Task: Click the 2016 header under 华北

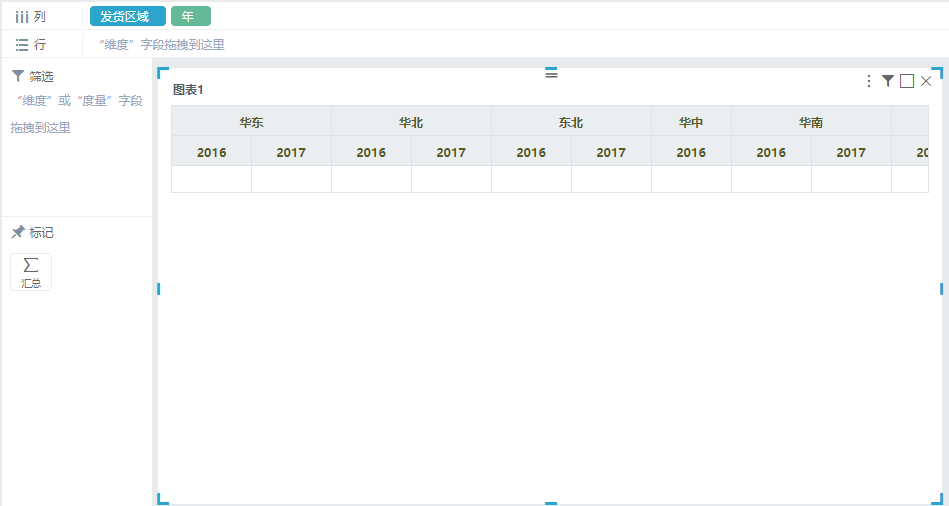Action: click(x=371, y=153)
